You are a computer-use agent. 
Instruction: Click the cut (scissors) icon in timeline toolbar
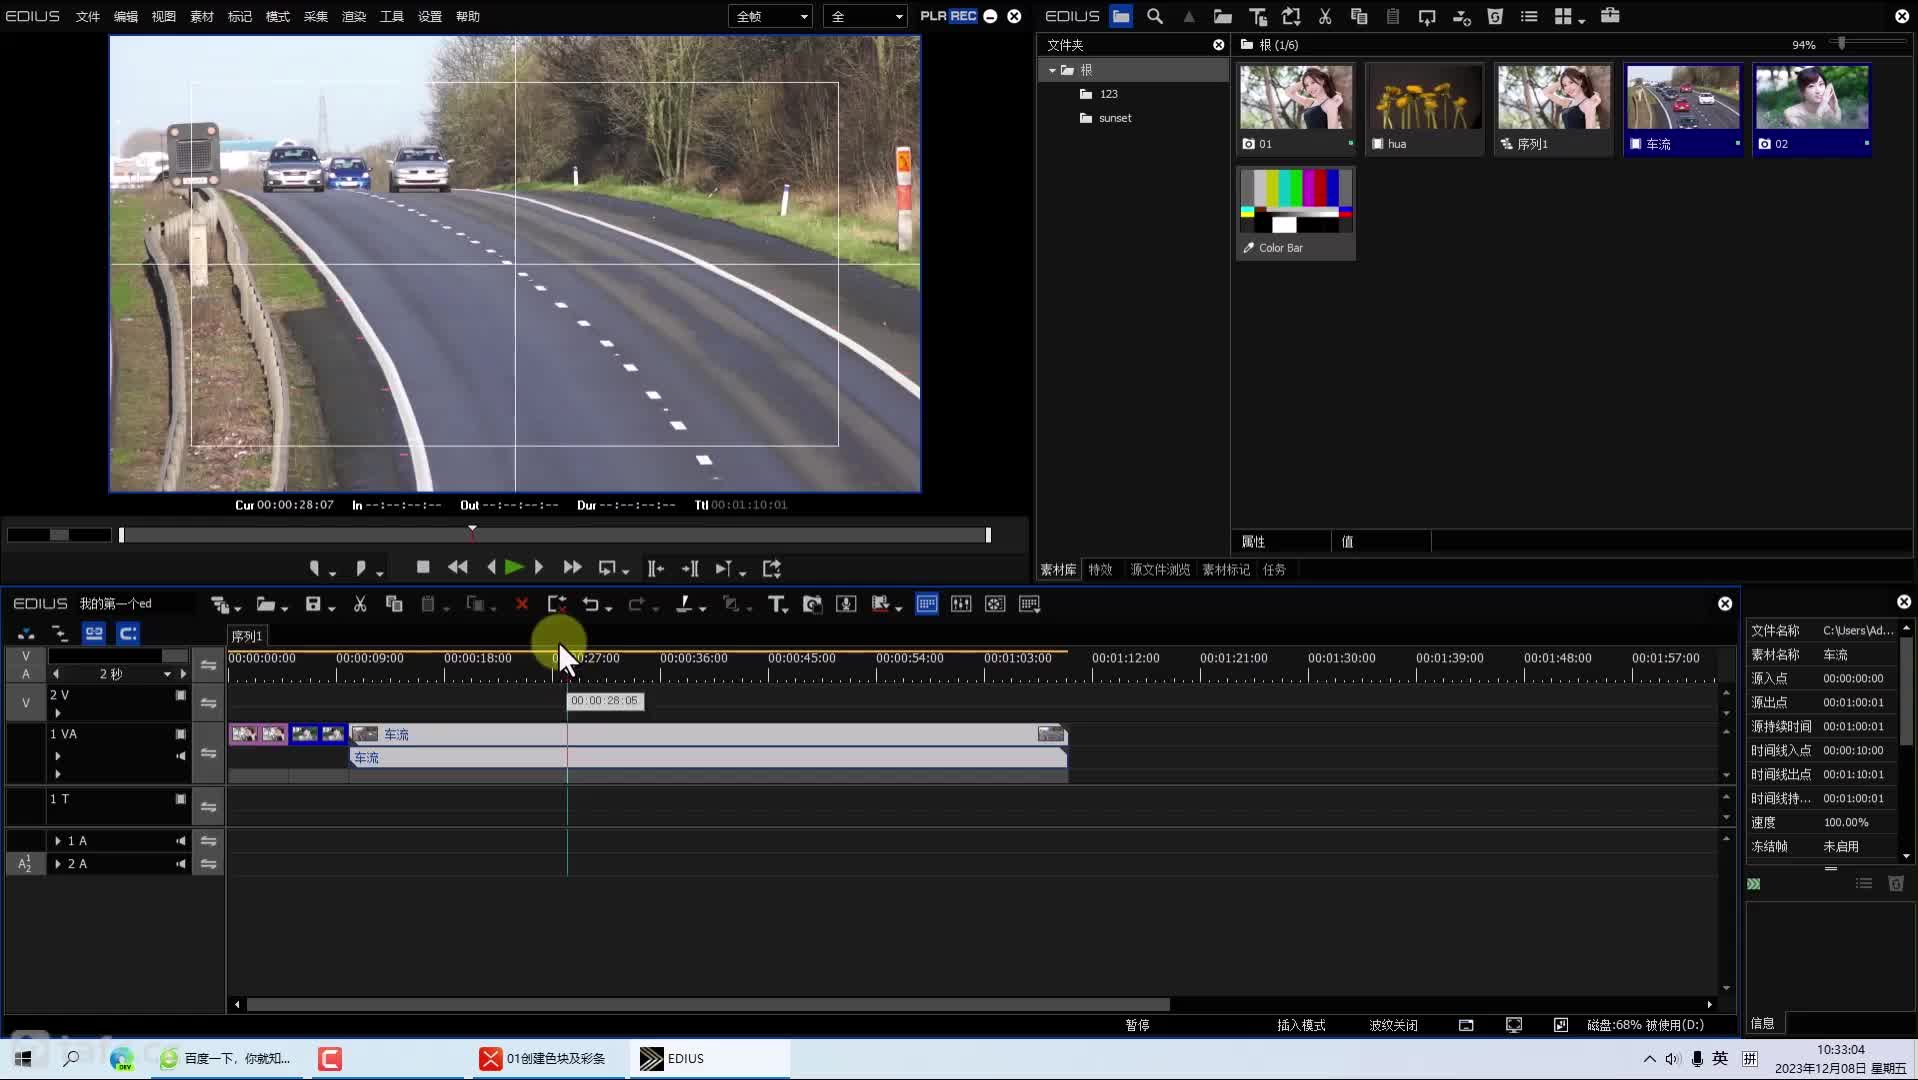[360, 604]
